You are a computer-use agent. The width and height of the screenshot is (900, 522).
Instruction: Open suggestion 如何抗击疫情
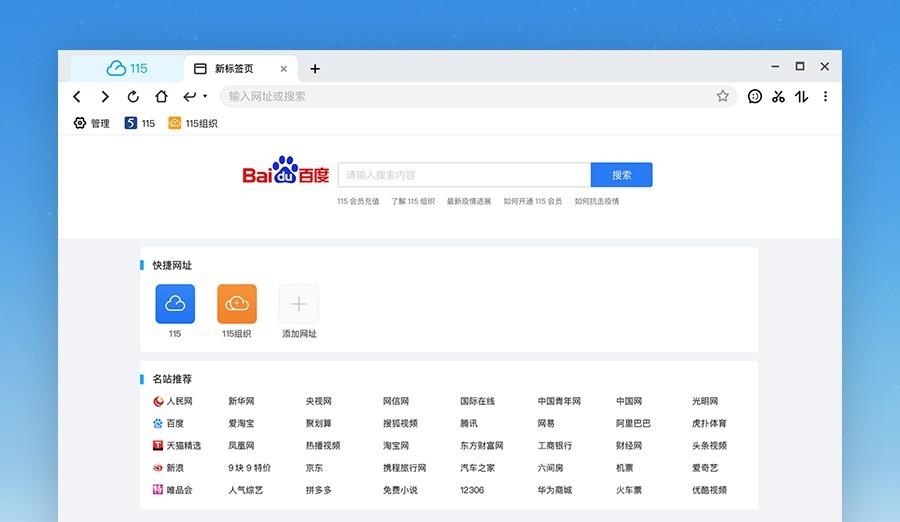click(597, 201)
